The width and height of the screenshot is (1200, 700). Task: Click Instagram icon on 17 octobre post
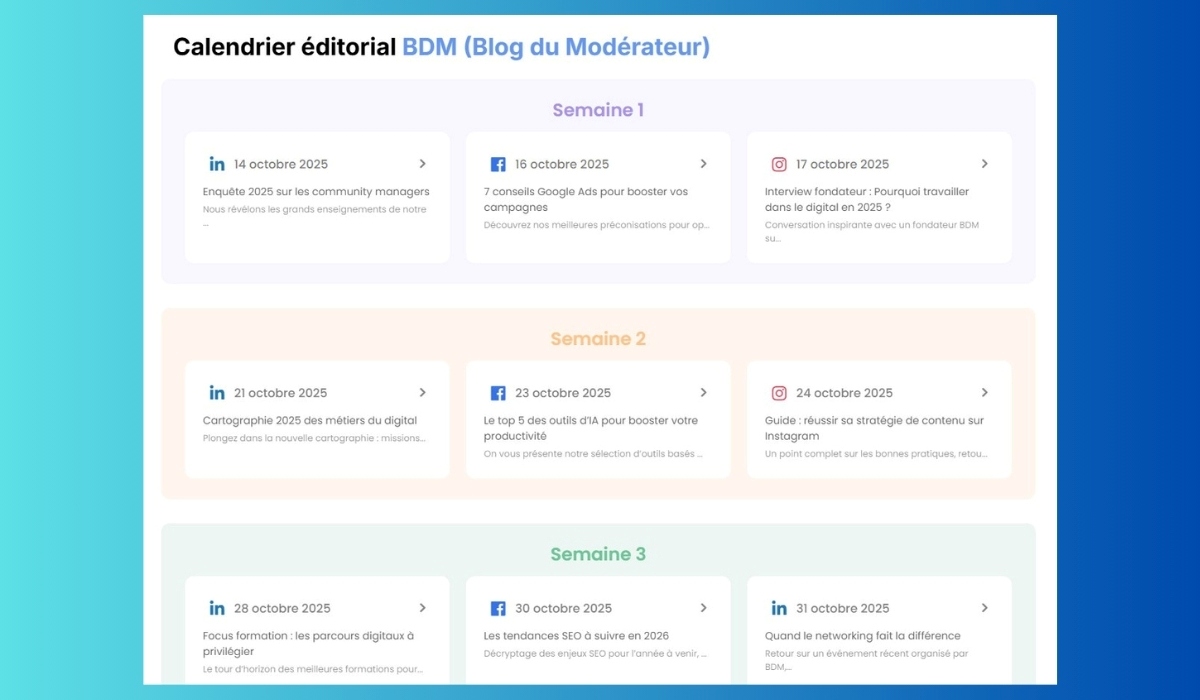tap(779, 164)
